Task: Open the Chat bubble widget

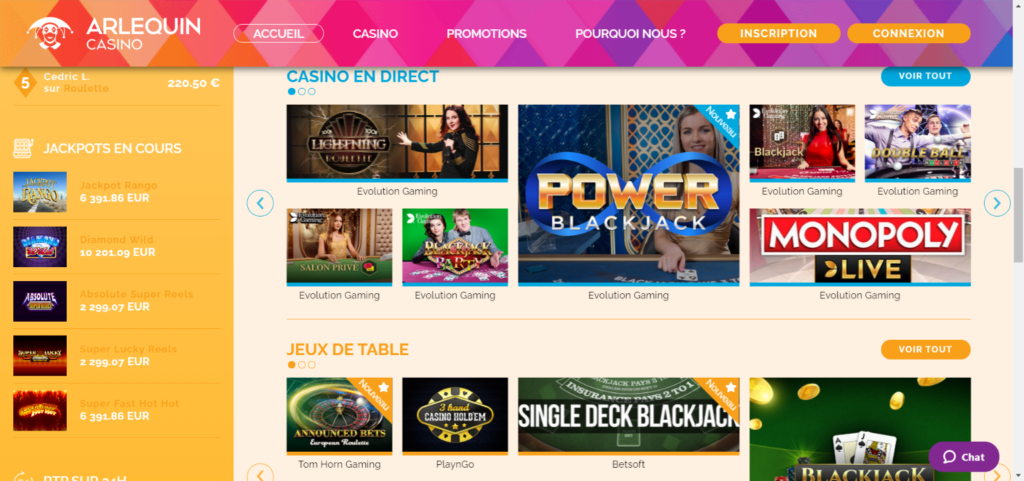Action: (x=963, y=457)
